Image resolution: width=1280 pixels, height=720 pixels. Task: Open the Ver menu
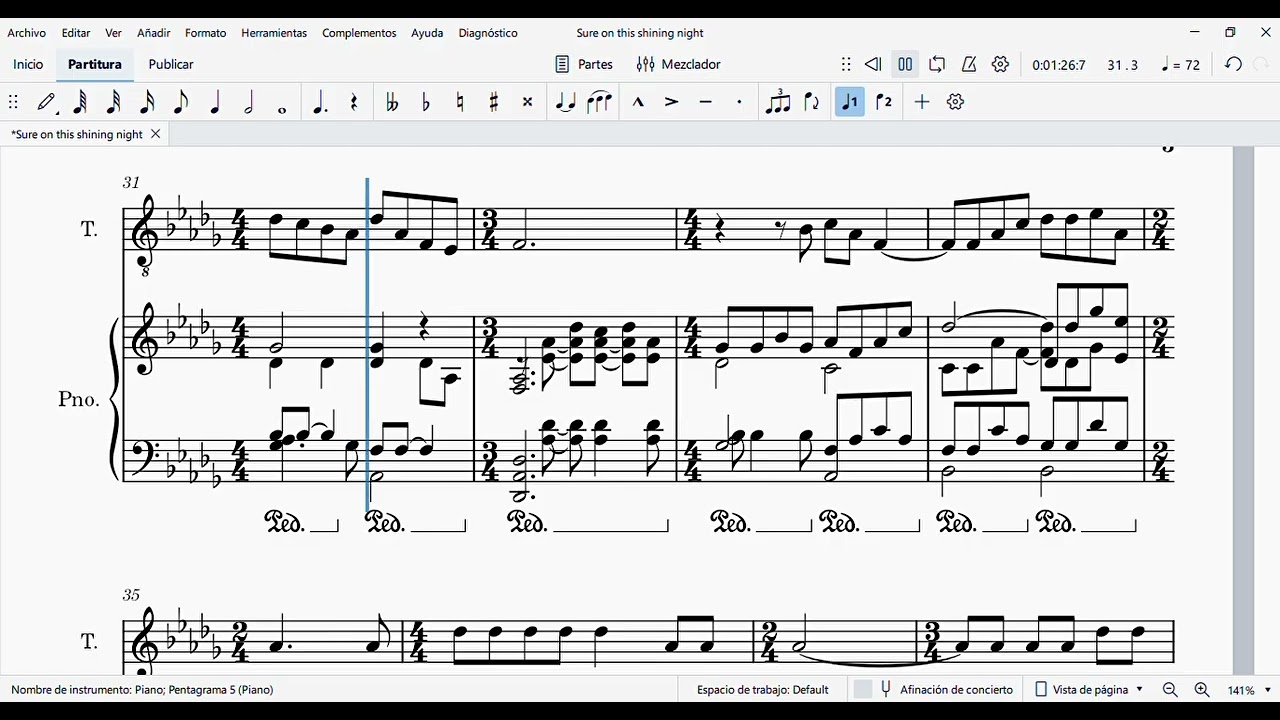pyautogui.click(x=114, y=33)
